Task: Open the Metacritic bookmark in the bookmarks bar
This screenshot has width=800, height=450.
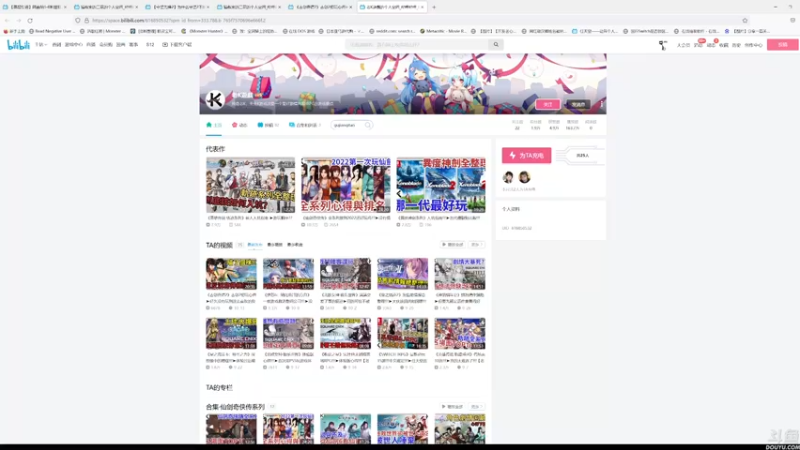Action: (x=443, y=31)
